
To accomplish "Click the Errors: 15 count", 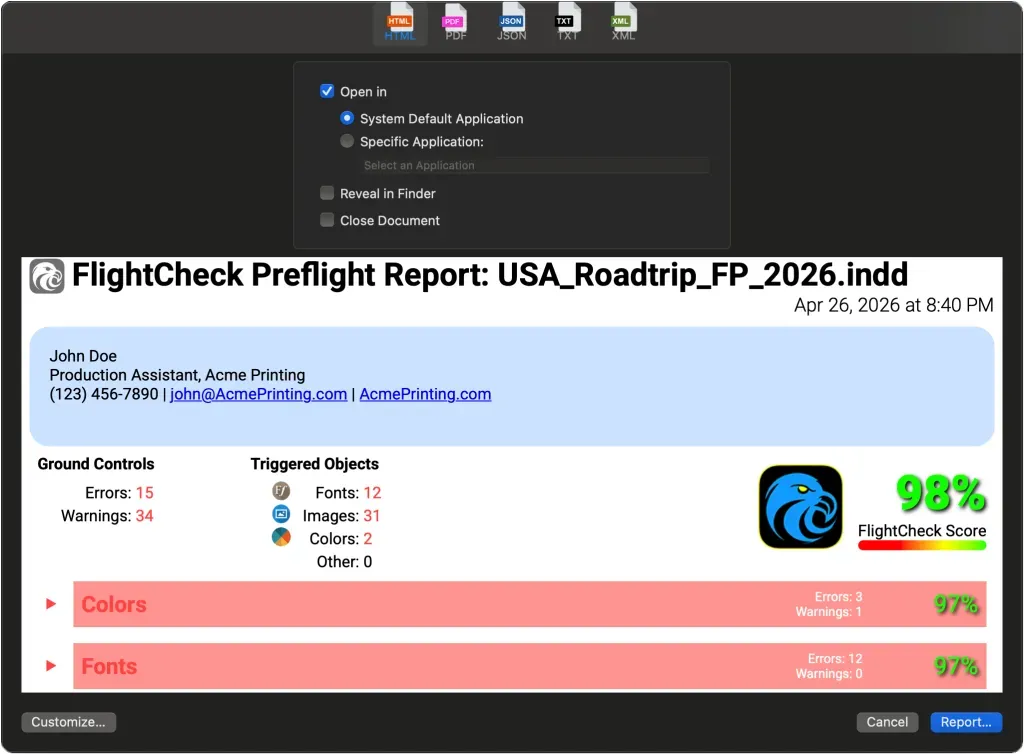I will click(x=120, y=493).
